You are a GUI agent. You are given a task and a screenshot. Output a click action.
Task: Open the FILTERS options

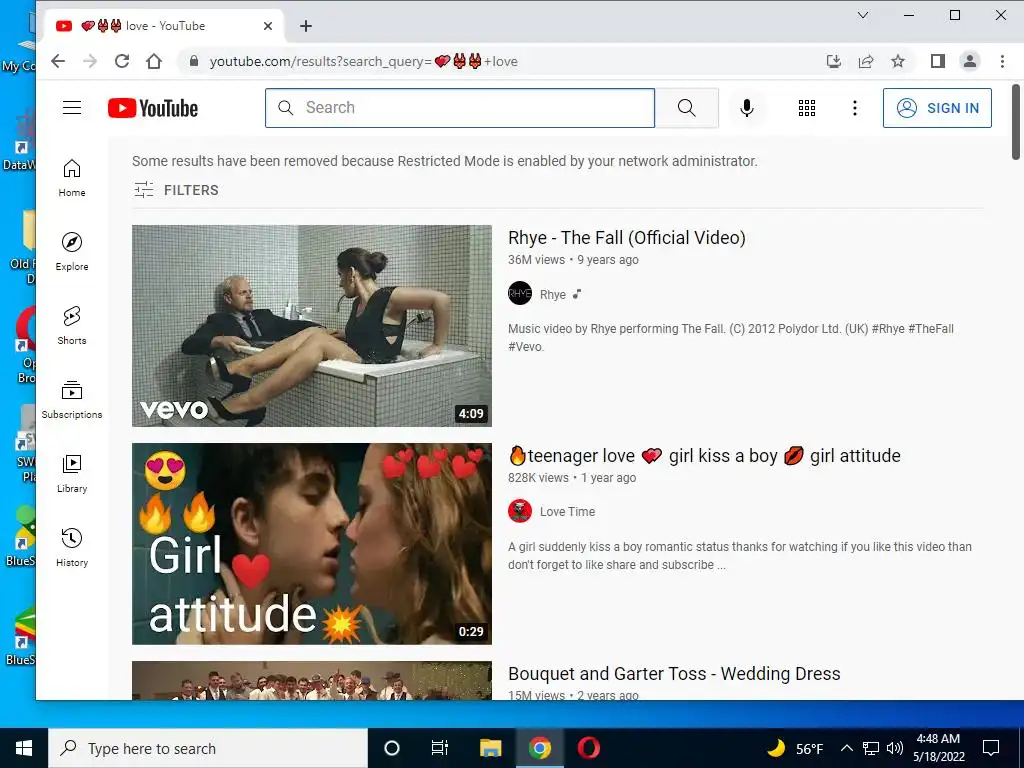click(176, 190)
